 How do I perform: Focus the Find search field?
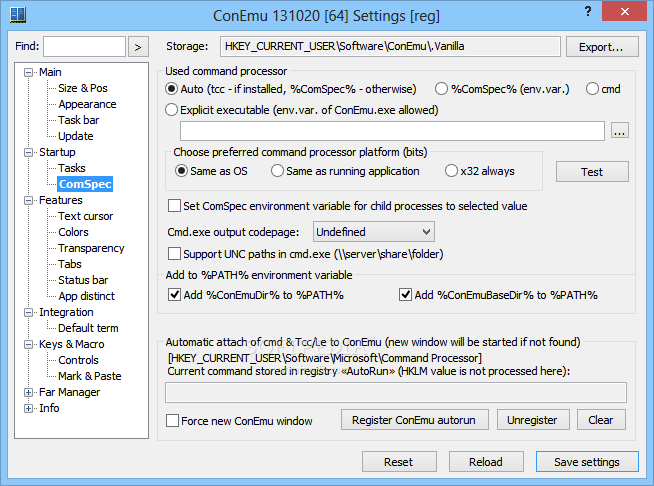tap(84, 46)
